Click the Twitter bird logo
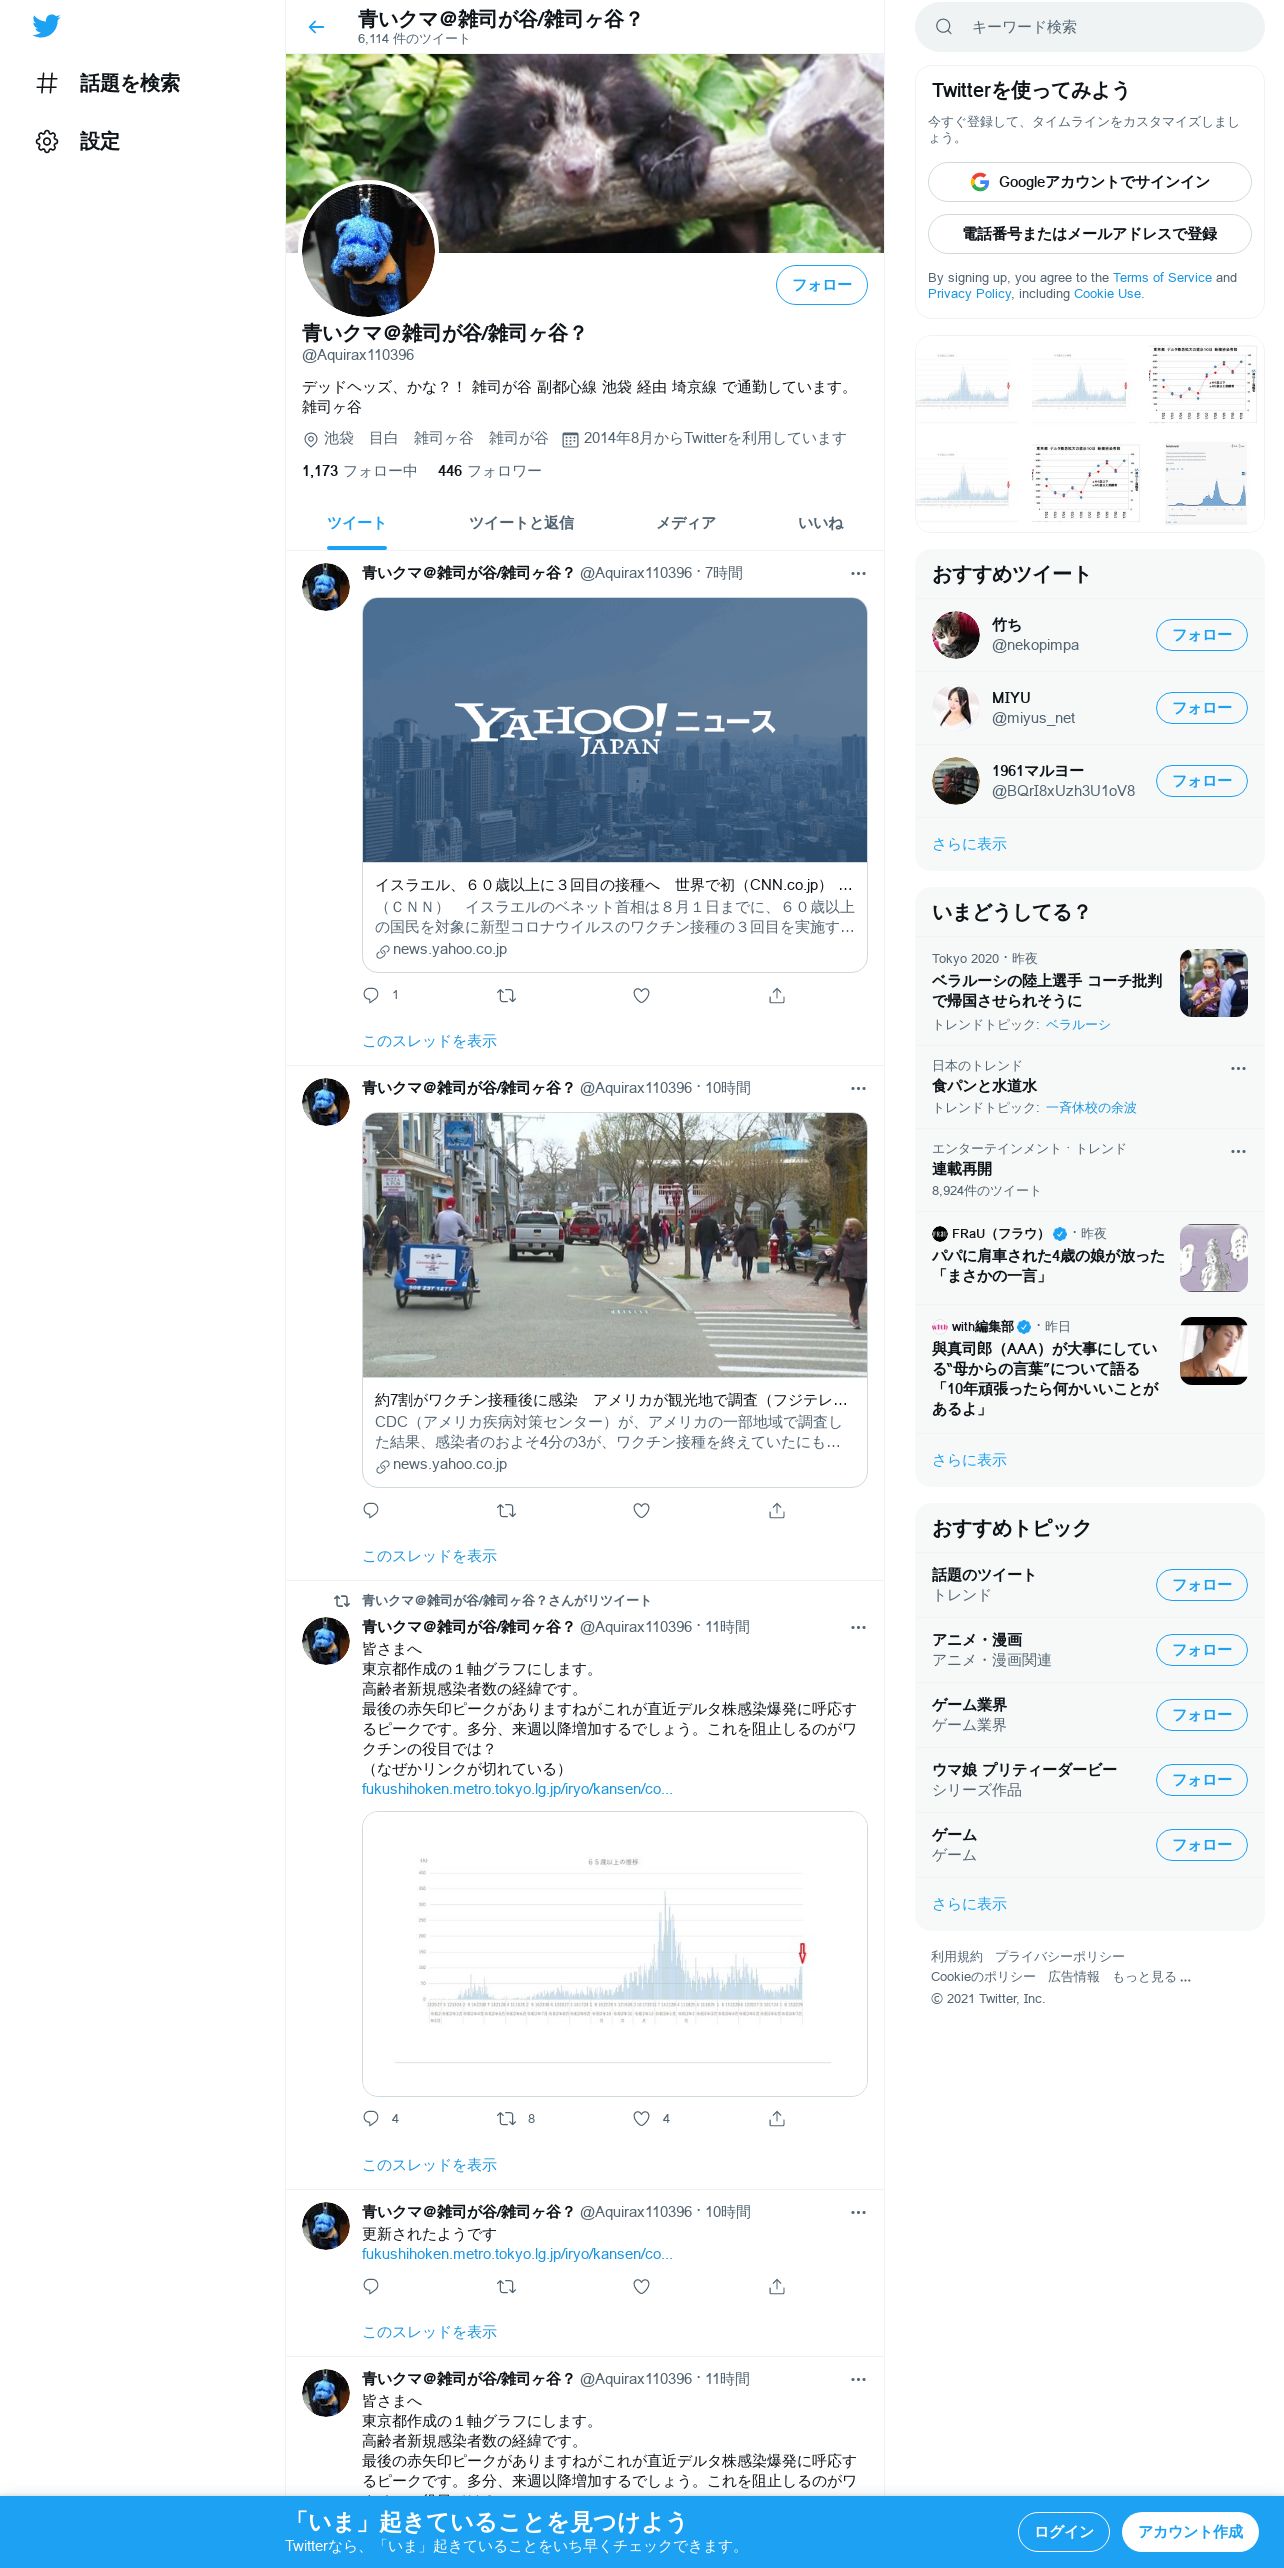Image resolution: width=1284 pixels, height=2568 pixels. click(x=46, y=26)
